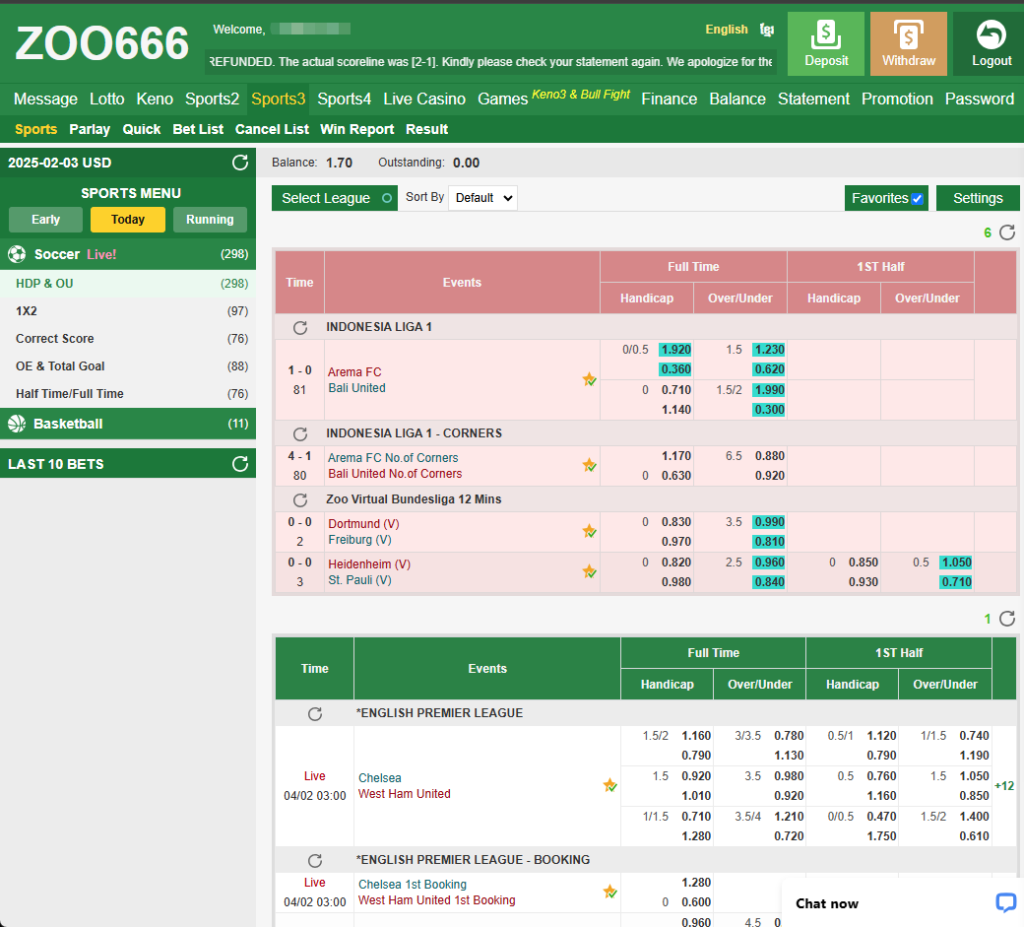Open the OE & Total Goal market
Viewport: 1024px width, 927px height.
pyautogui.click(x=128, y=366)
